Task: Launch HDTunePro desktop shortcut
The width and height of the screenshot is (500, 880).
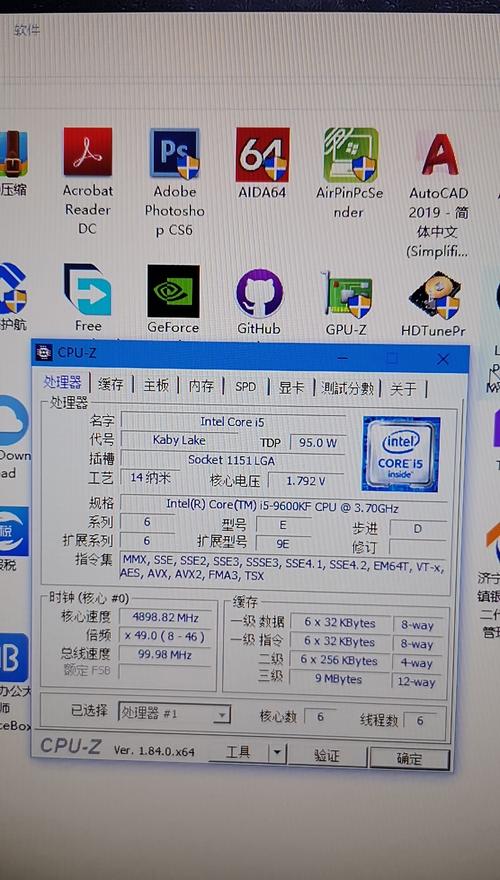Action: click(434, 296)
